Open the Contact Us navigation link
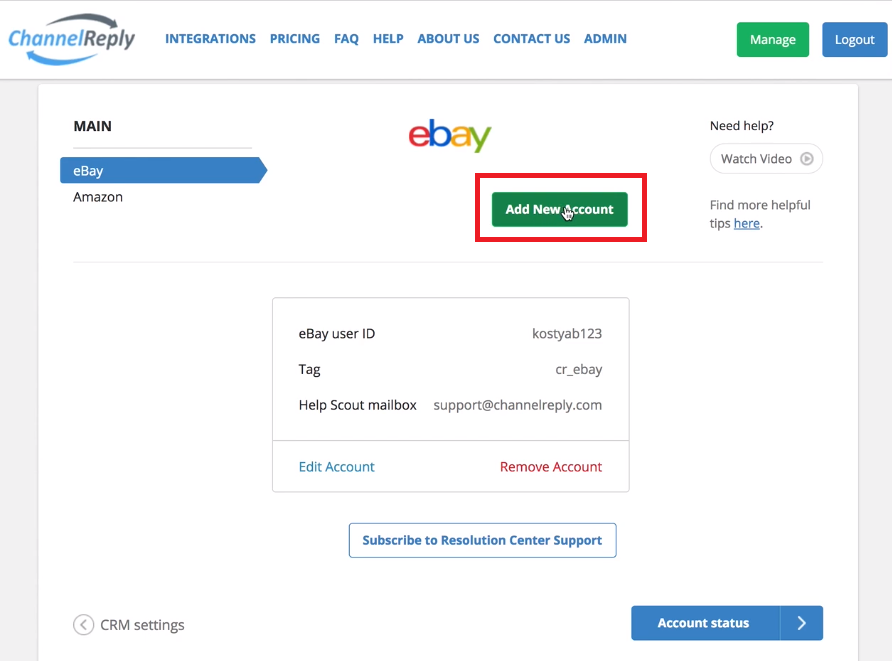Screen dimensions: 892x661 [x=531, y=39]
